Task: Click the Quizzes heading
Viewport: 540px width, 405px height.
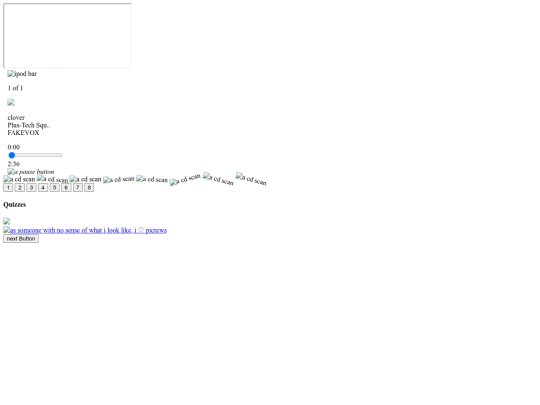Action: click(x=15, y=205)
